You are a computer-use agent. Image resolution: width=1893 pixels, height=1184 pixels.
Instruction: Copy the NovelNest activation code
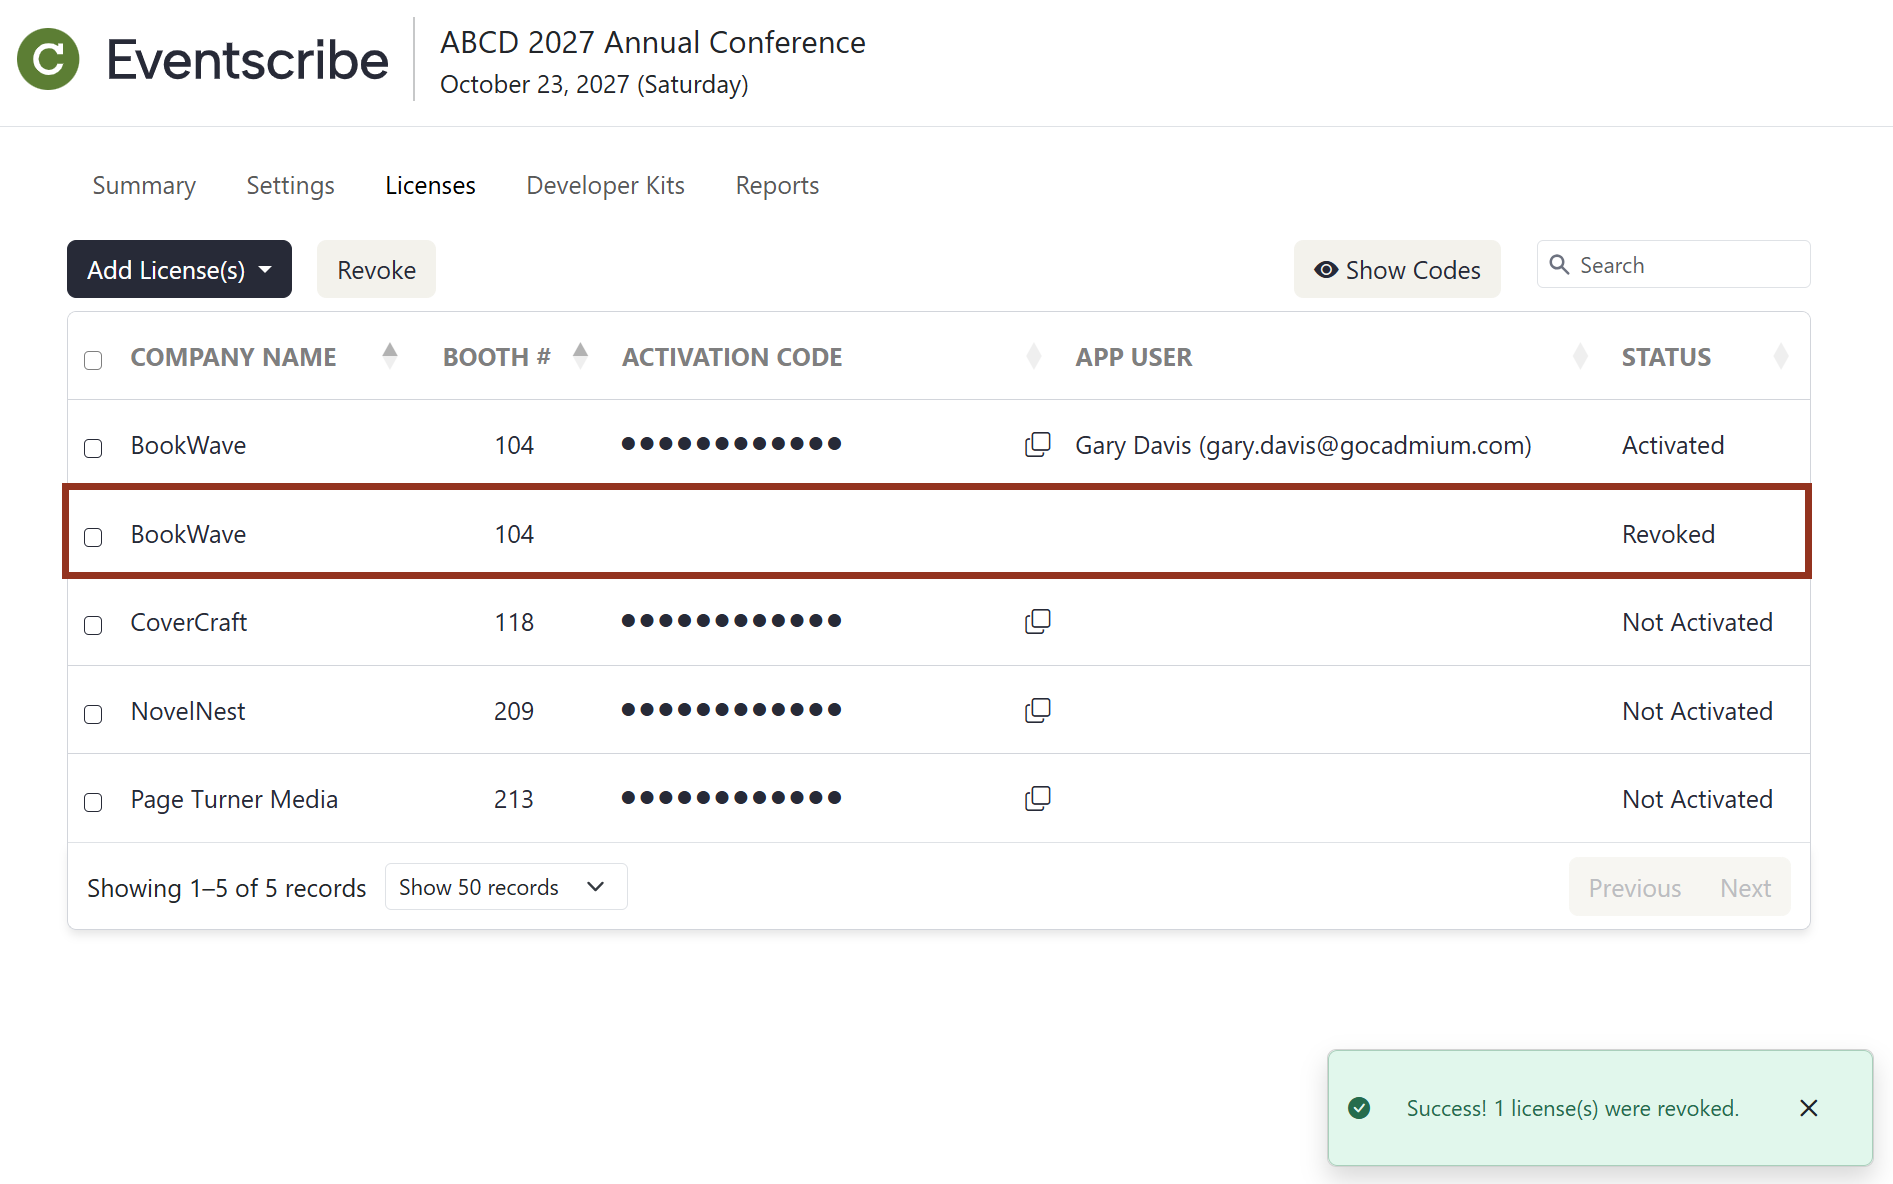coord(1038,710)
